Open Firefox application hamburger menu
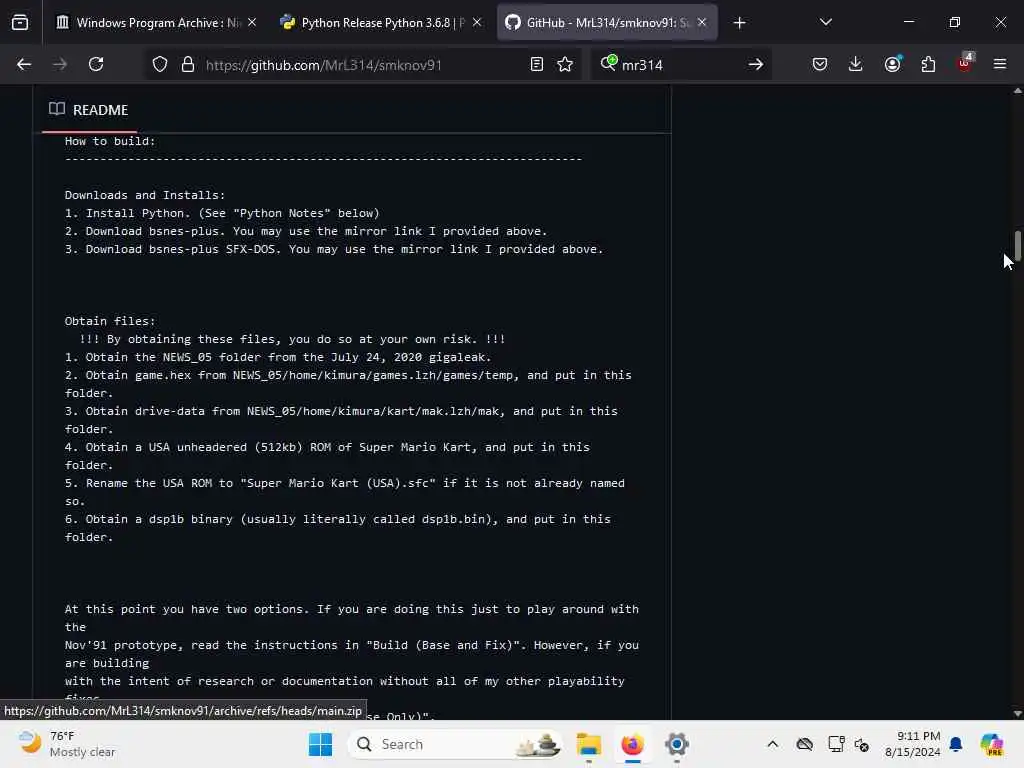Screen dimensions: 1024x768 (1000, 64)
